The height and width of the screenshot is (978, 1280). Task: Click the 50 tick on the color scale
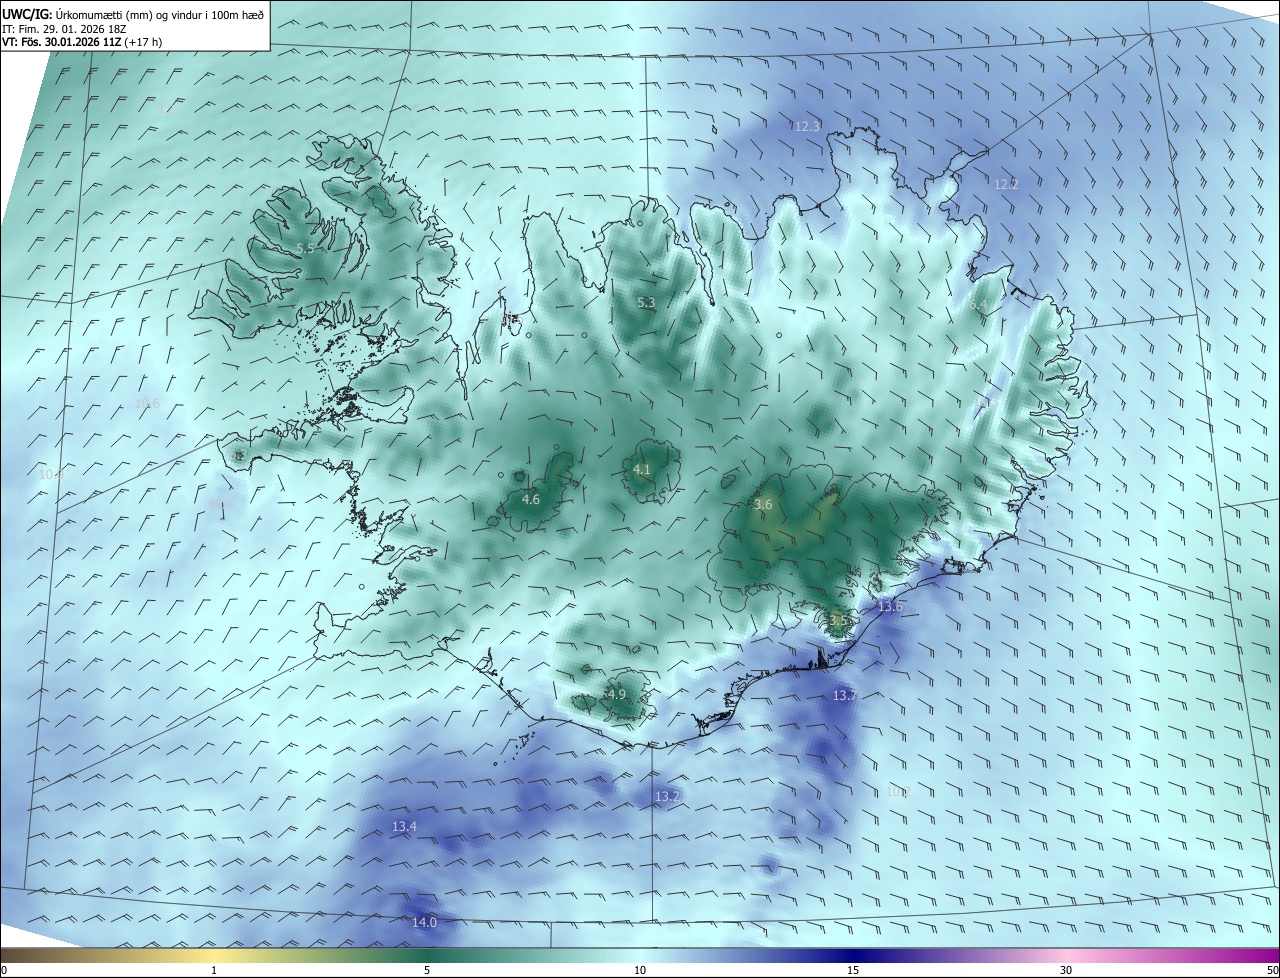1272,971
